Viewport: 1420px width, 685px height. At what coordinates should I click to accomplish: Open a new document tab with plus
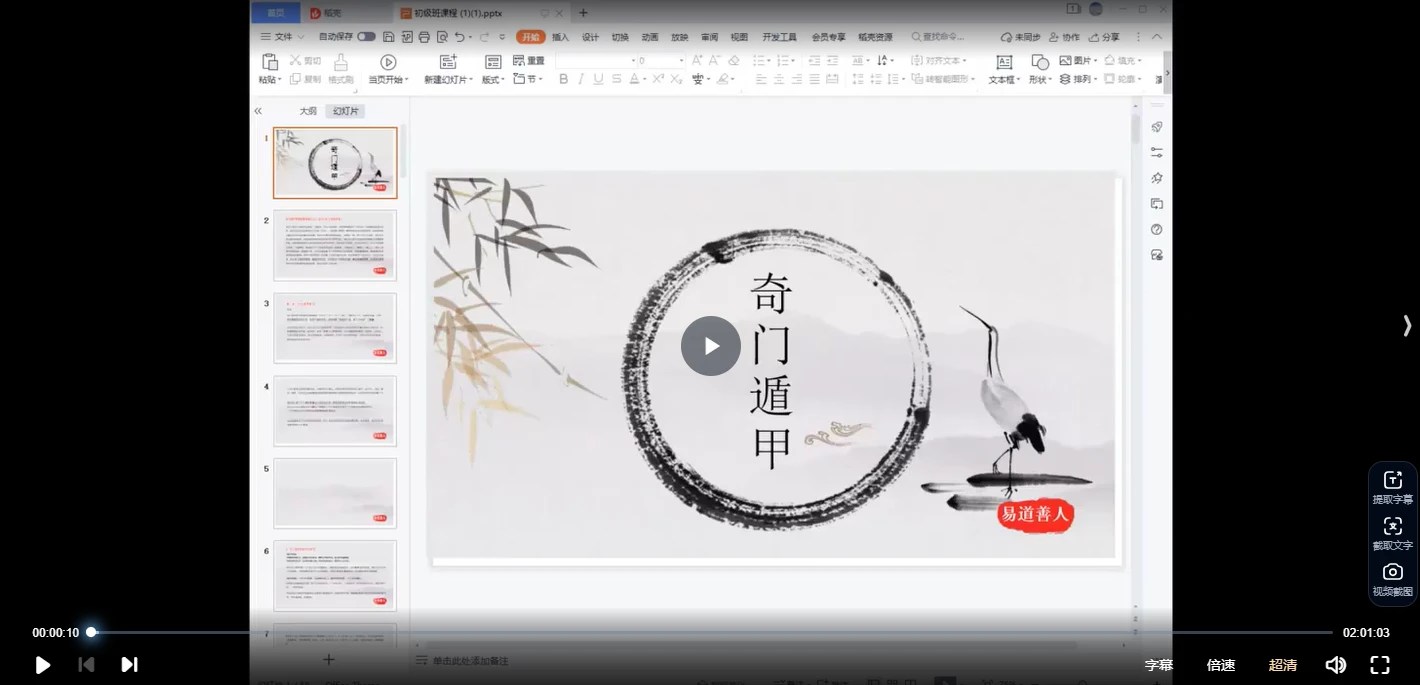pos(584,12)
